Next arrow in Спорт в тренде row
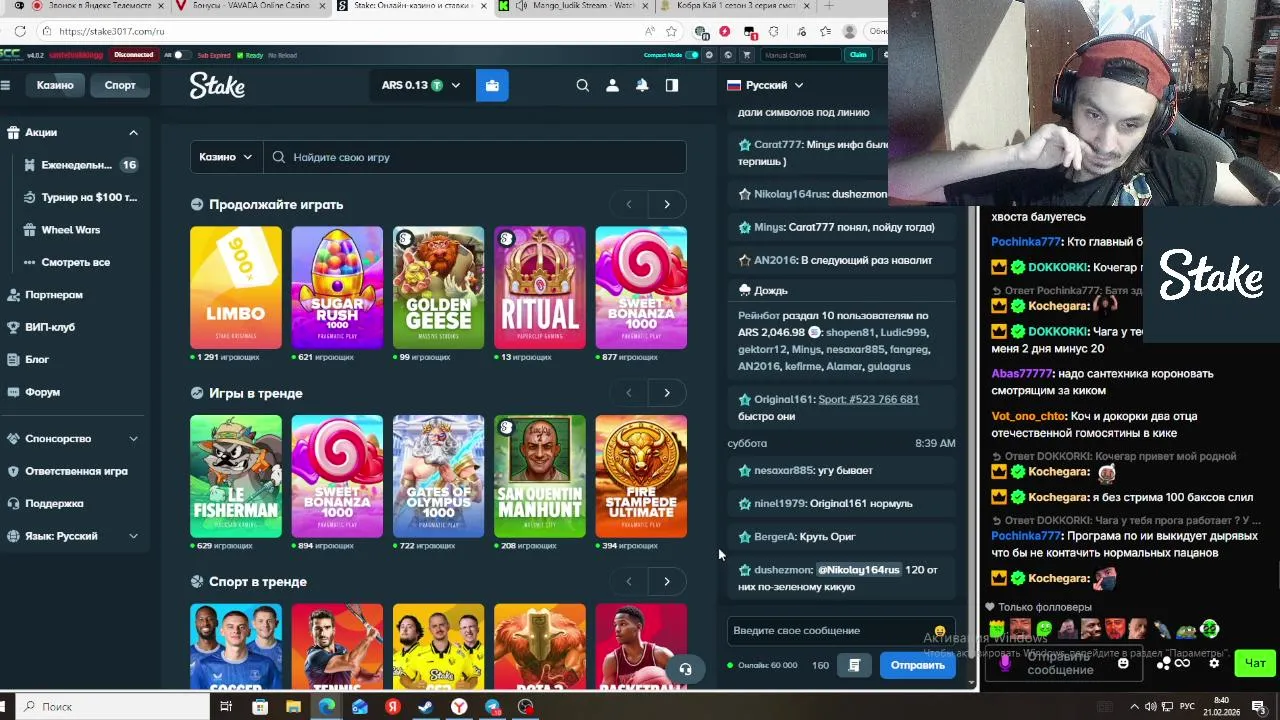Screen dimensions: 1280x720 [667, 582]
